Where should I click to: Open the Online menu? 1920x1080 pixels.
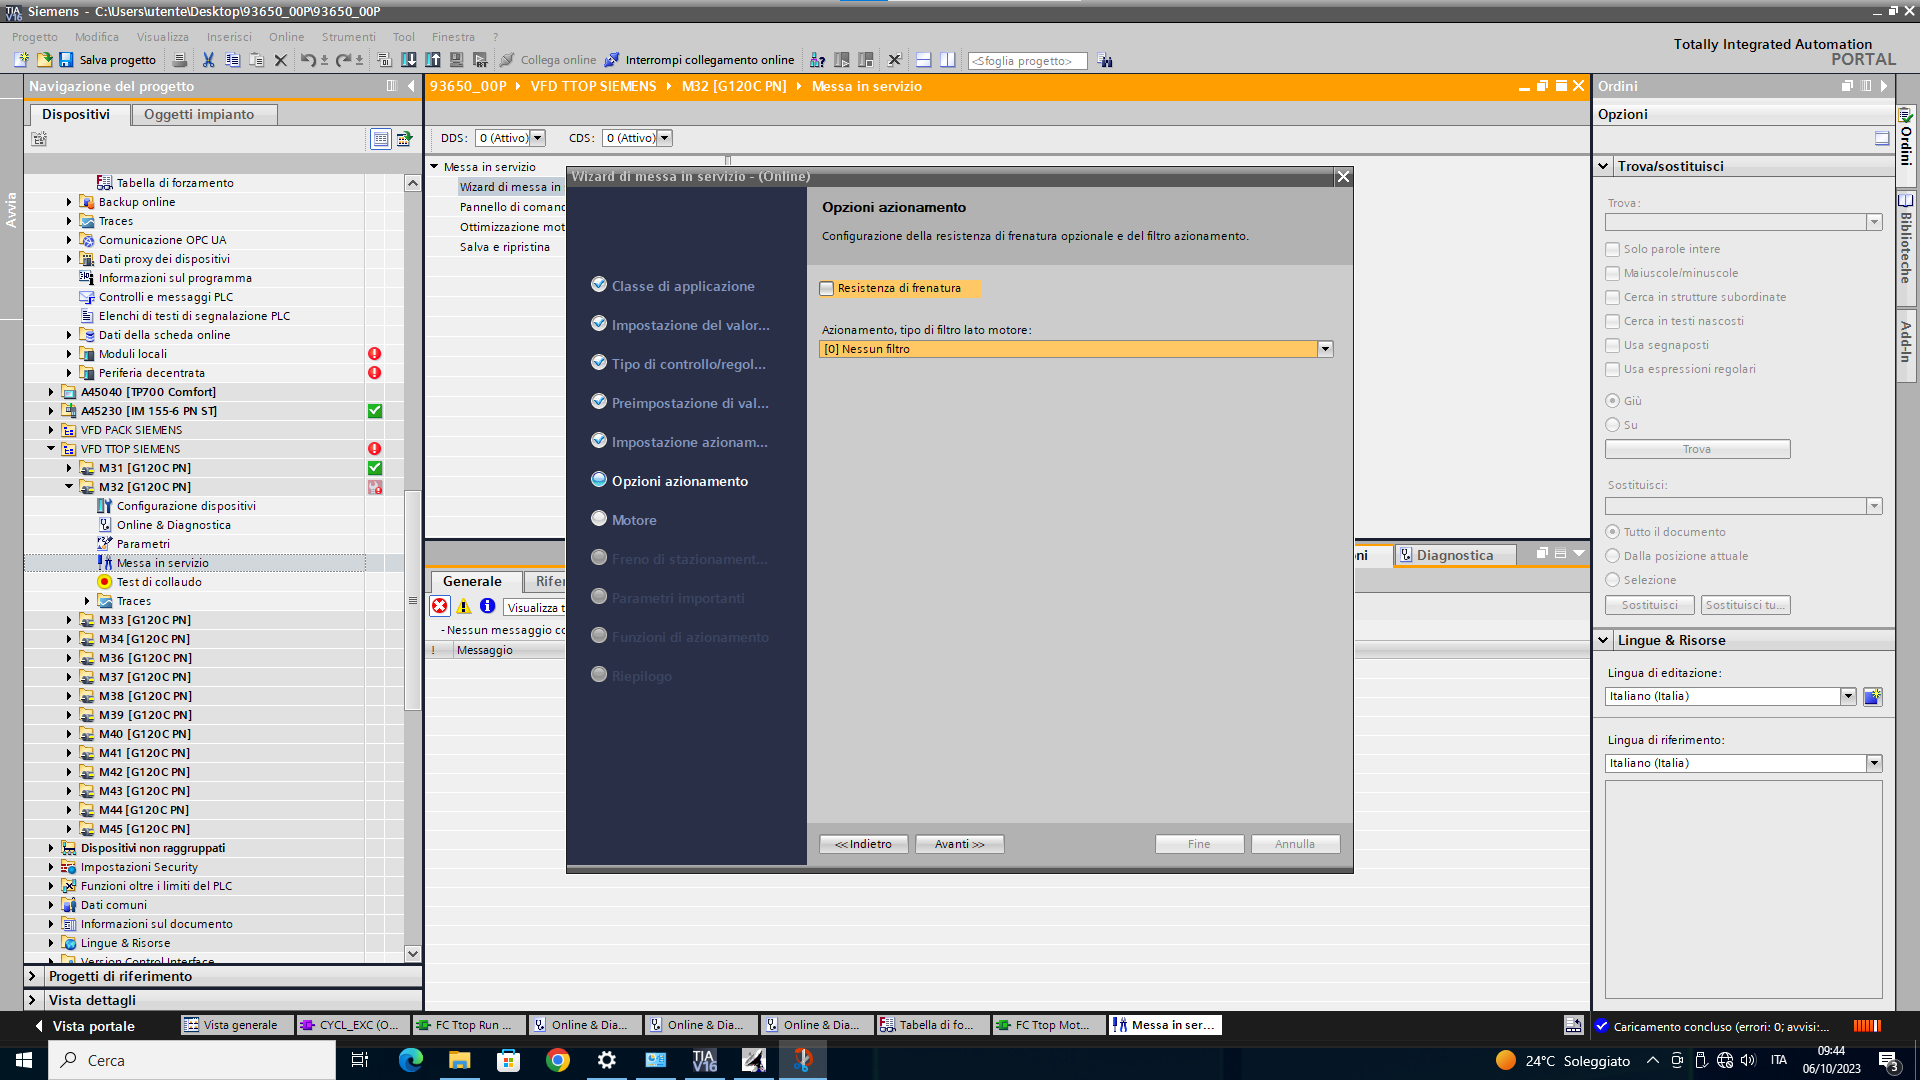pyautogui.click(x=286, y=37)
